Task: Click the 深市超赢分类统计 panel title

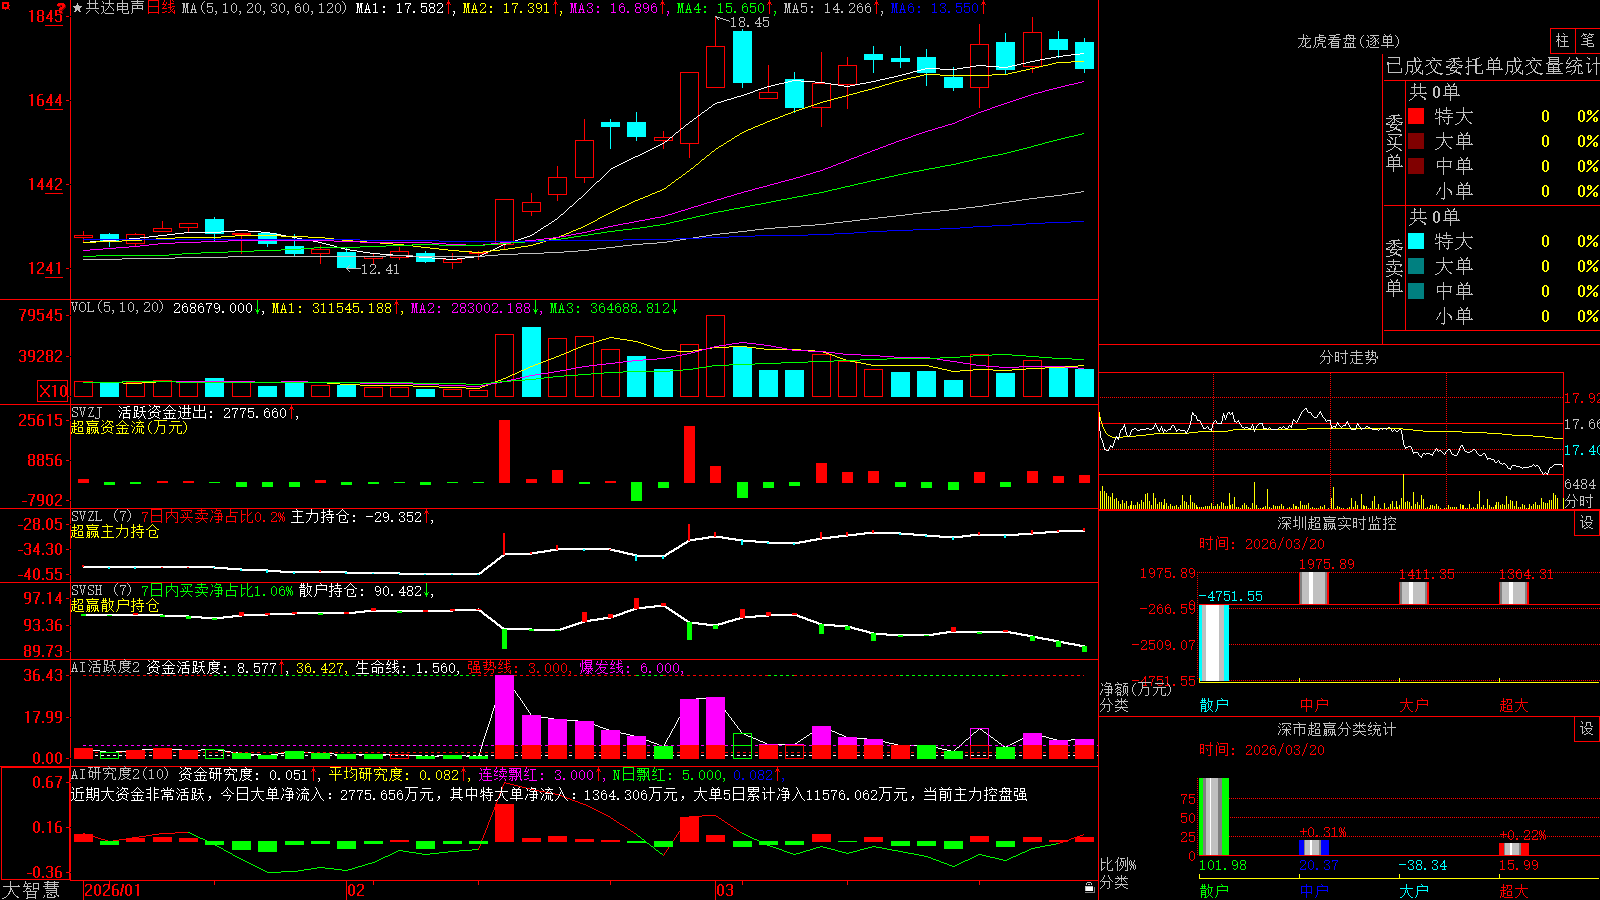Action: click(1337, 729)
